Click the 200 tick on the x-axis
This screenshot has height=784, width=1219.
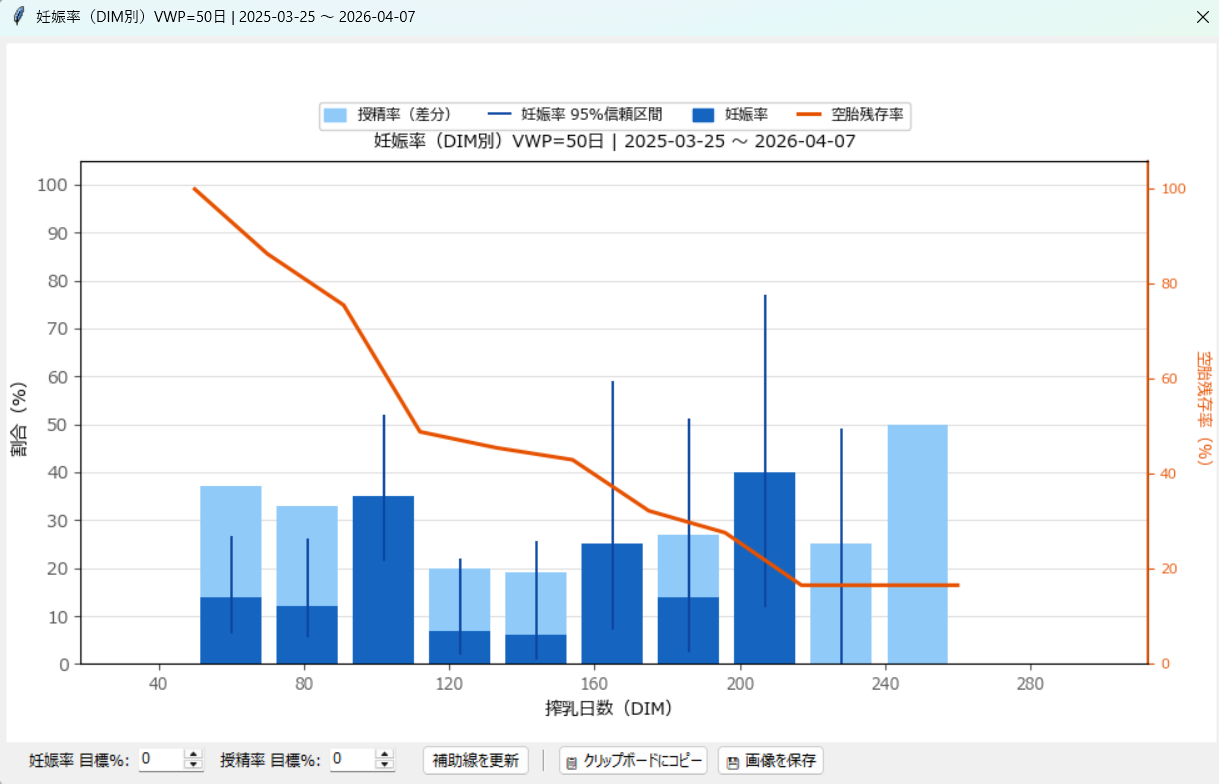(740, 685)
